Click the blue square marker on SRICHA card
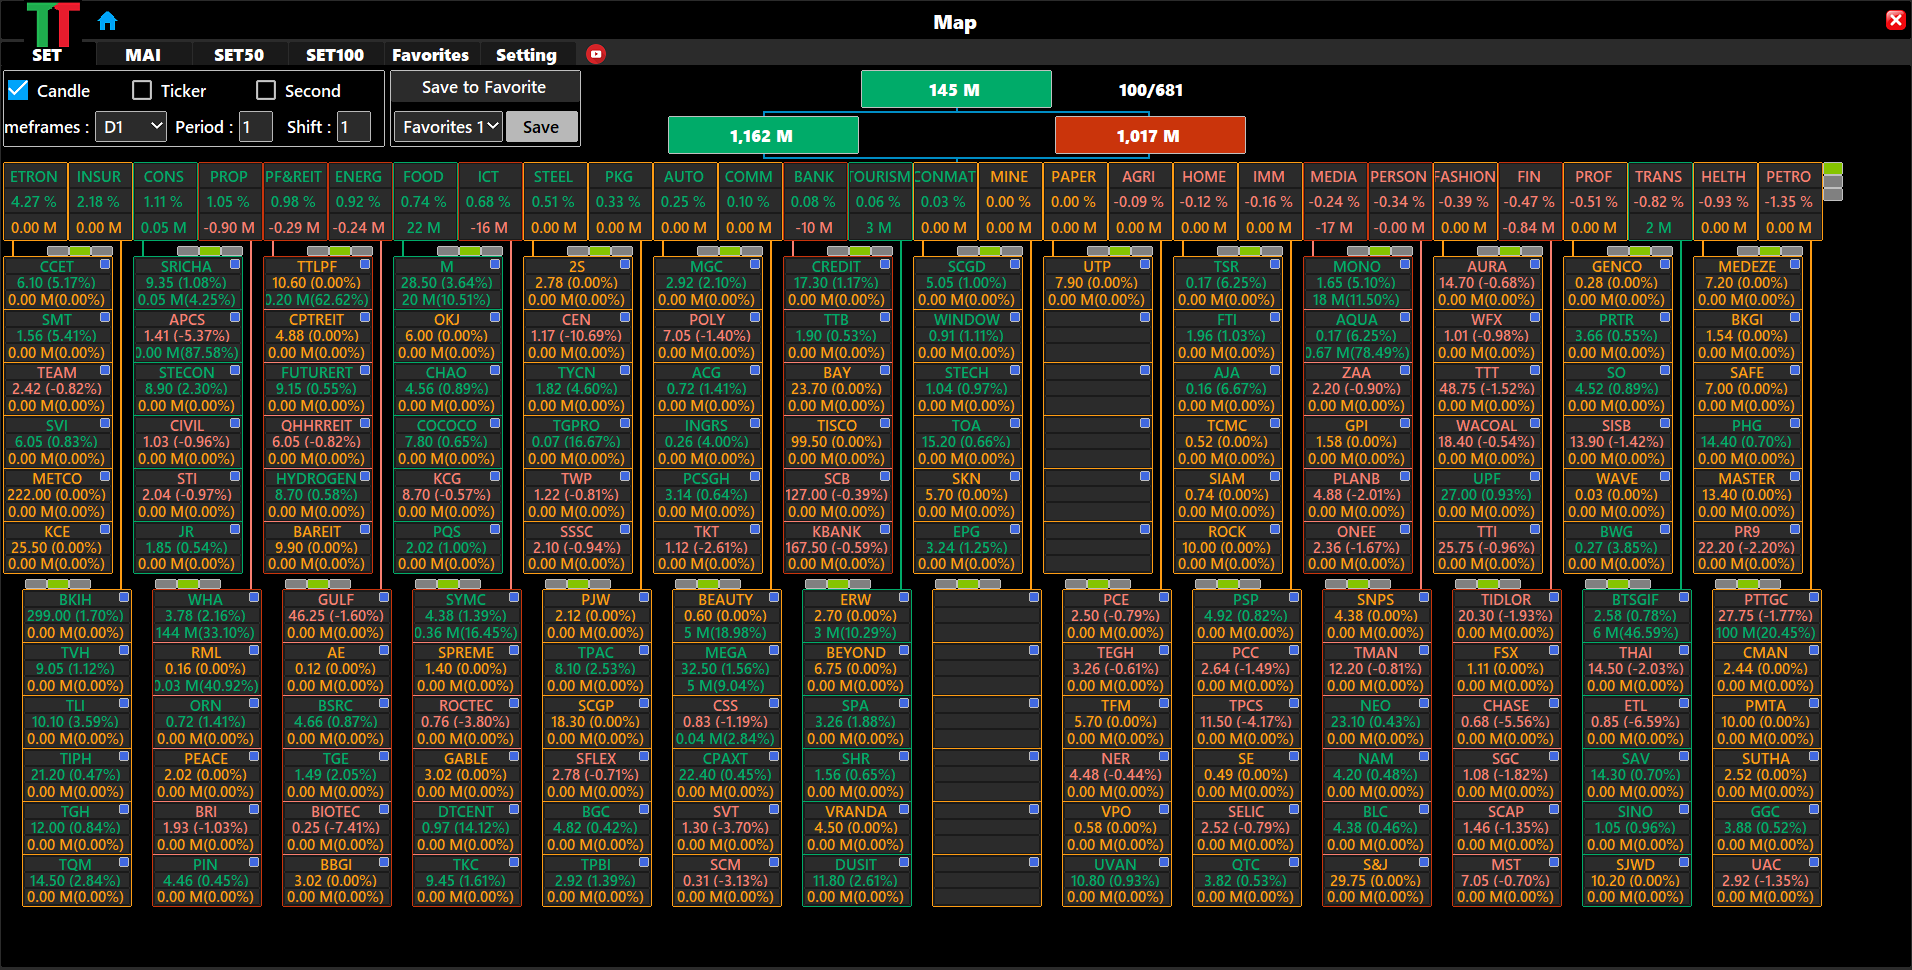The image size is (1912, 970). point(235,265)
